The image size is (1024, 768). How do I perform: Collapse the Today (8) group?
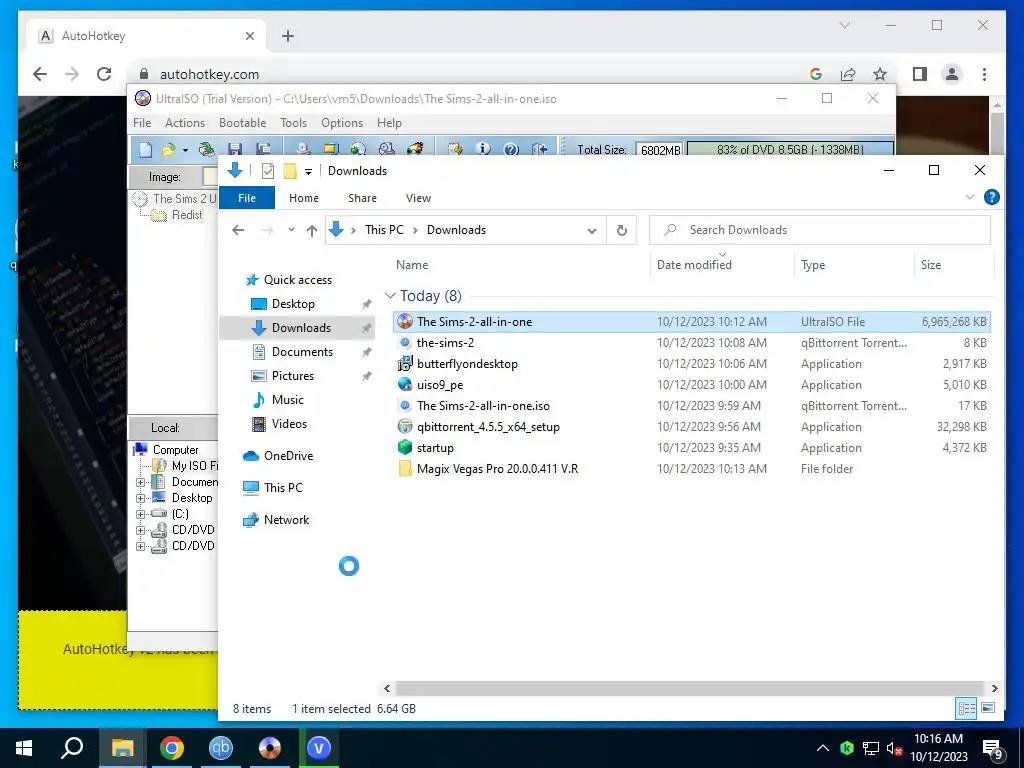tap(391, 296)
